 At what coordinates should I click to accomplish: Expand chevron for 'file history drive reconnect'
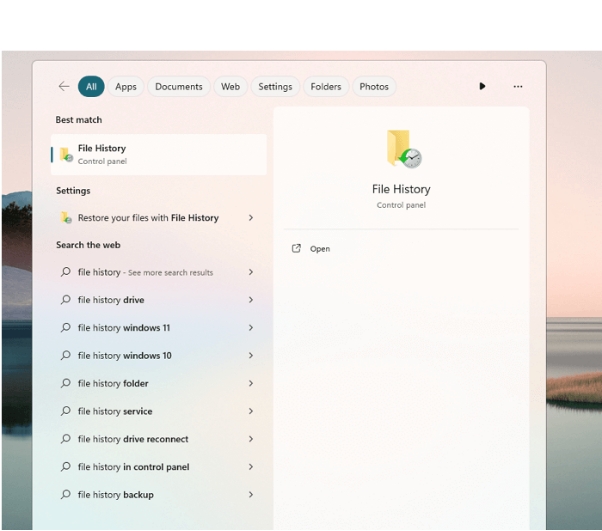coord(251,439)
